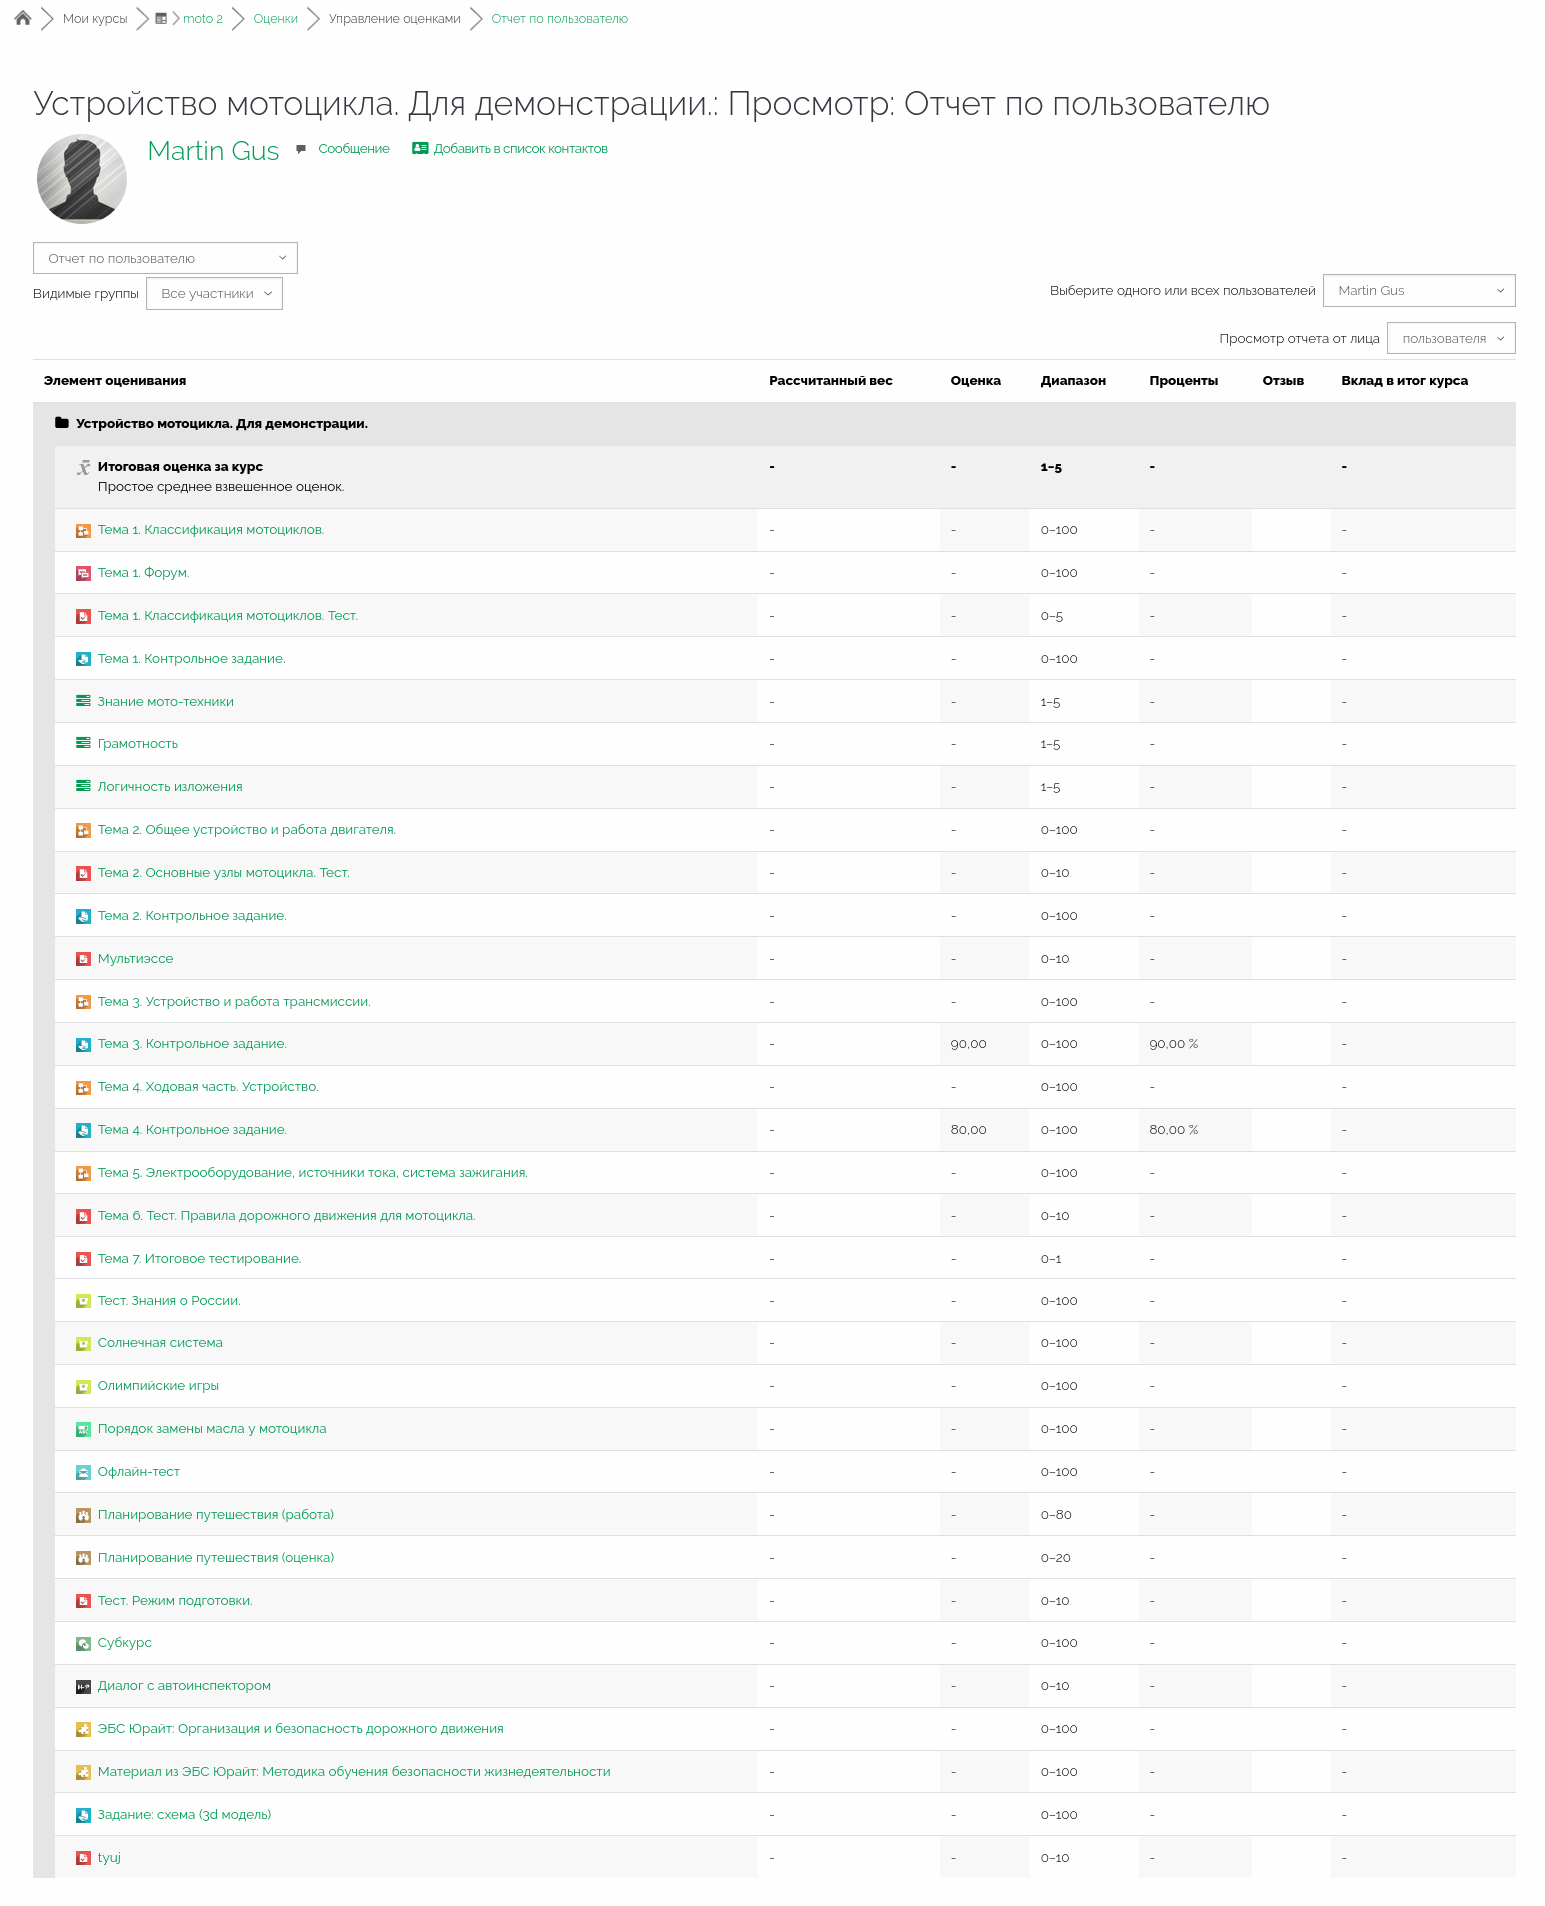This screenshot has height=1906, width=1545.
Task: Open the Martin Gus user selector dropdown
Action: click(1418, 290)
